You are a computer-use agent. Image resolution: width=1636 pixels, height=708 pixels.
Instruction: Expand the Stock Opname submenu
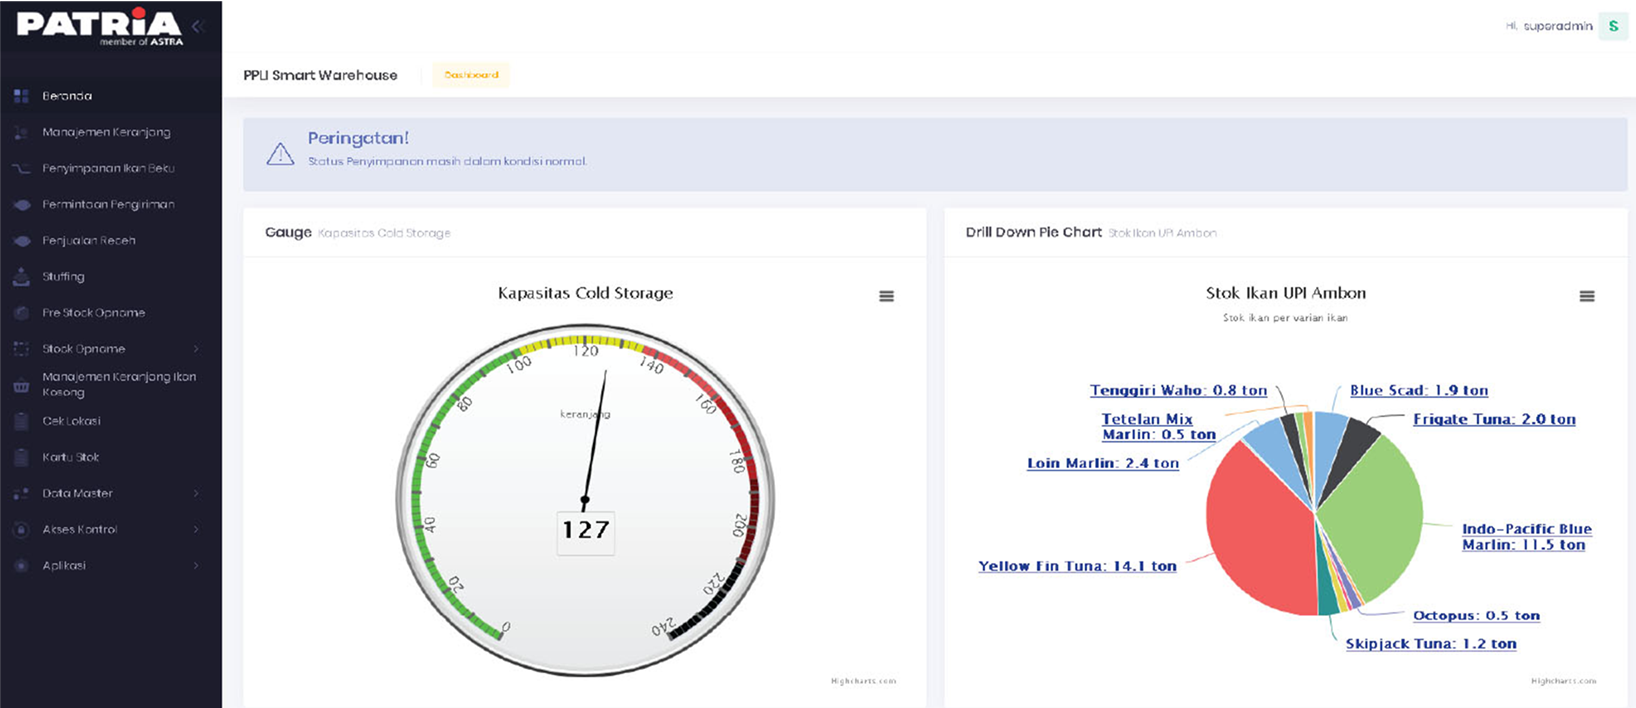click(x=196, y=349)
